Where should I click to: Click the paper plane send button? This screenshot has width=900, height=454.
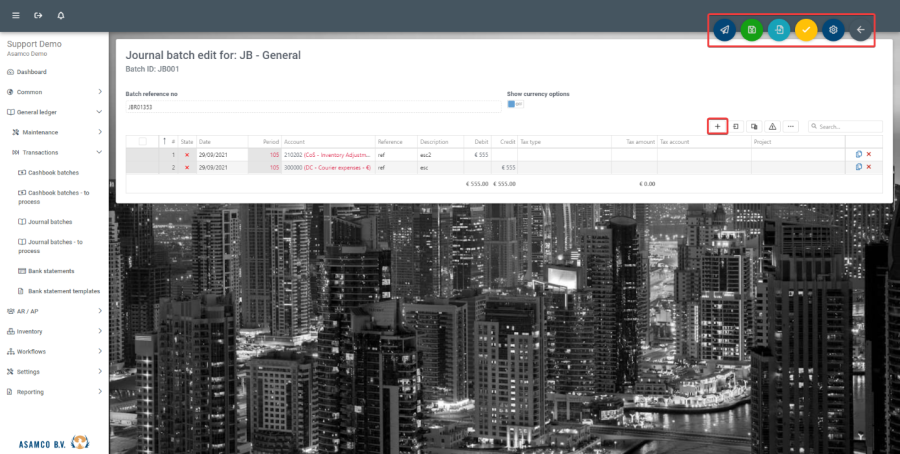tap(724, 30)
